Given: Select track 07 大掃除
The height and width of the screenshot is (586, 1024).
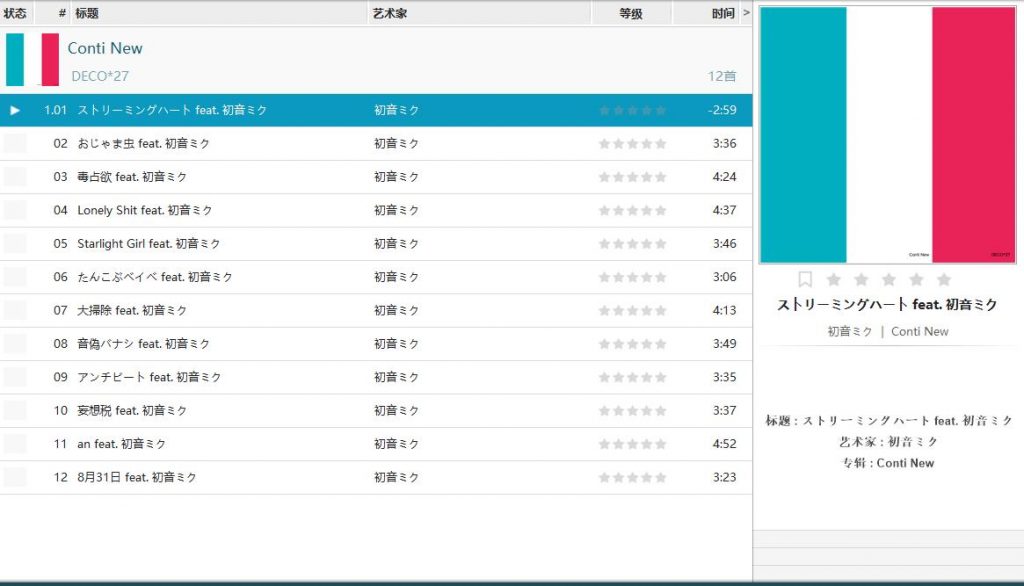Looking at the screenshot, I should (376, 310).
